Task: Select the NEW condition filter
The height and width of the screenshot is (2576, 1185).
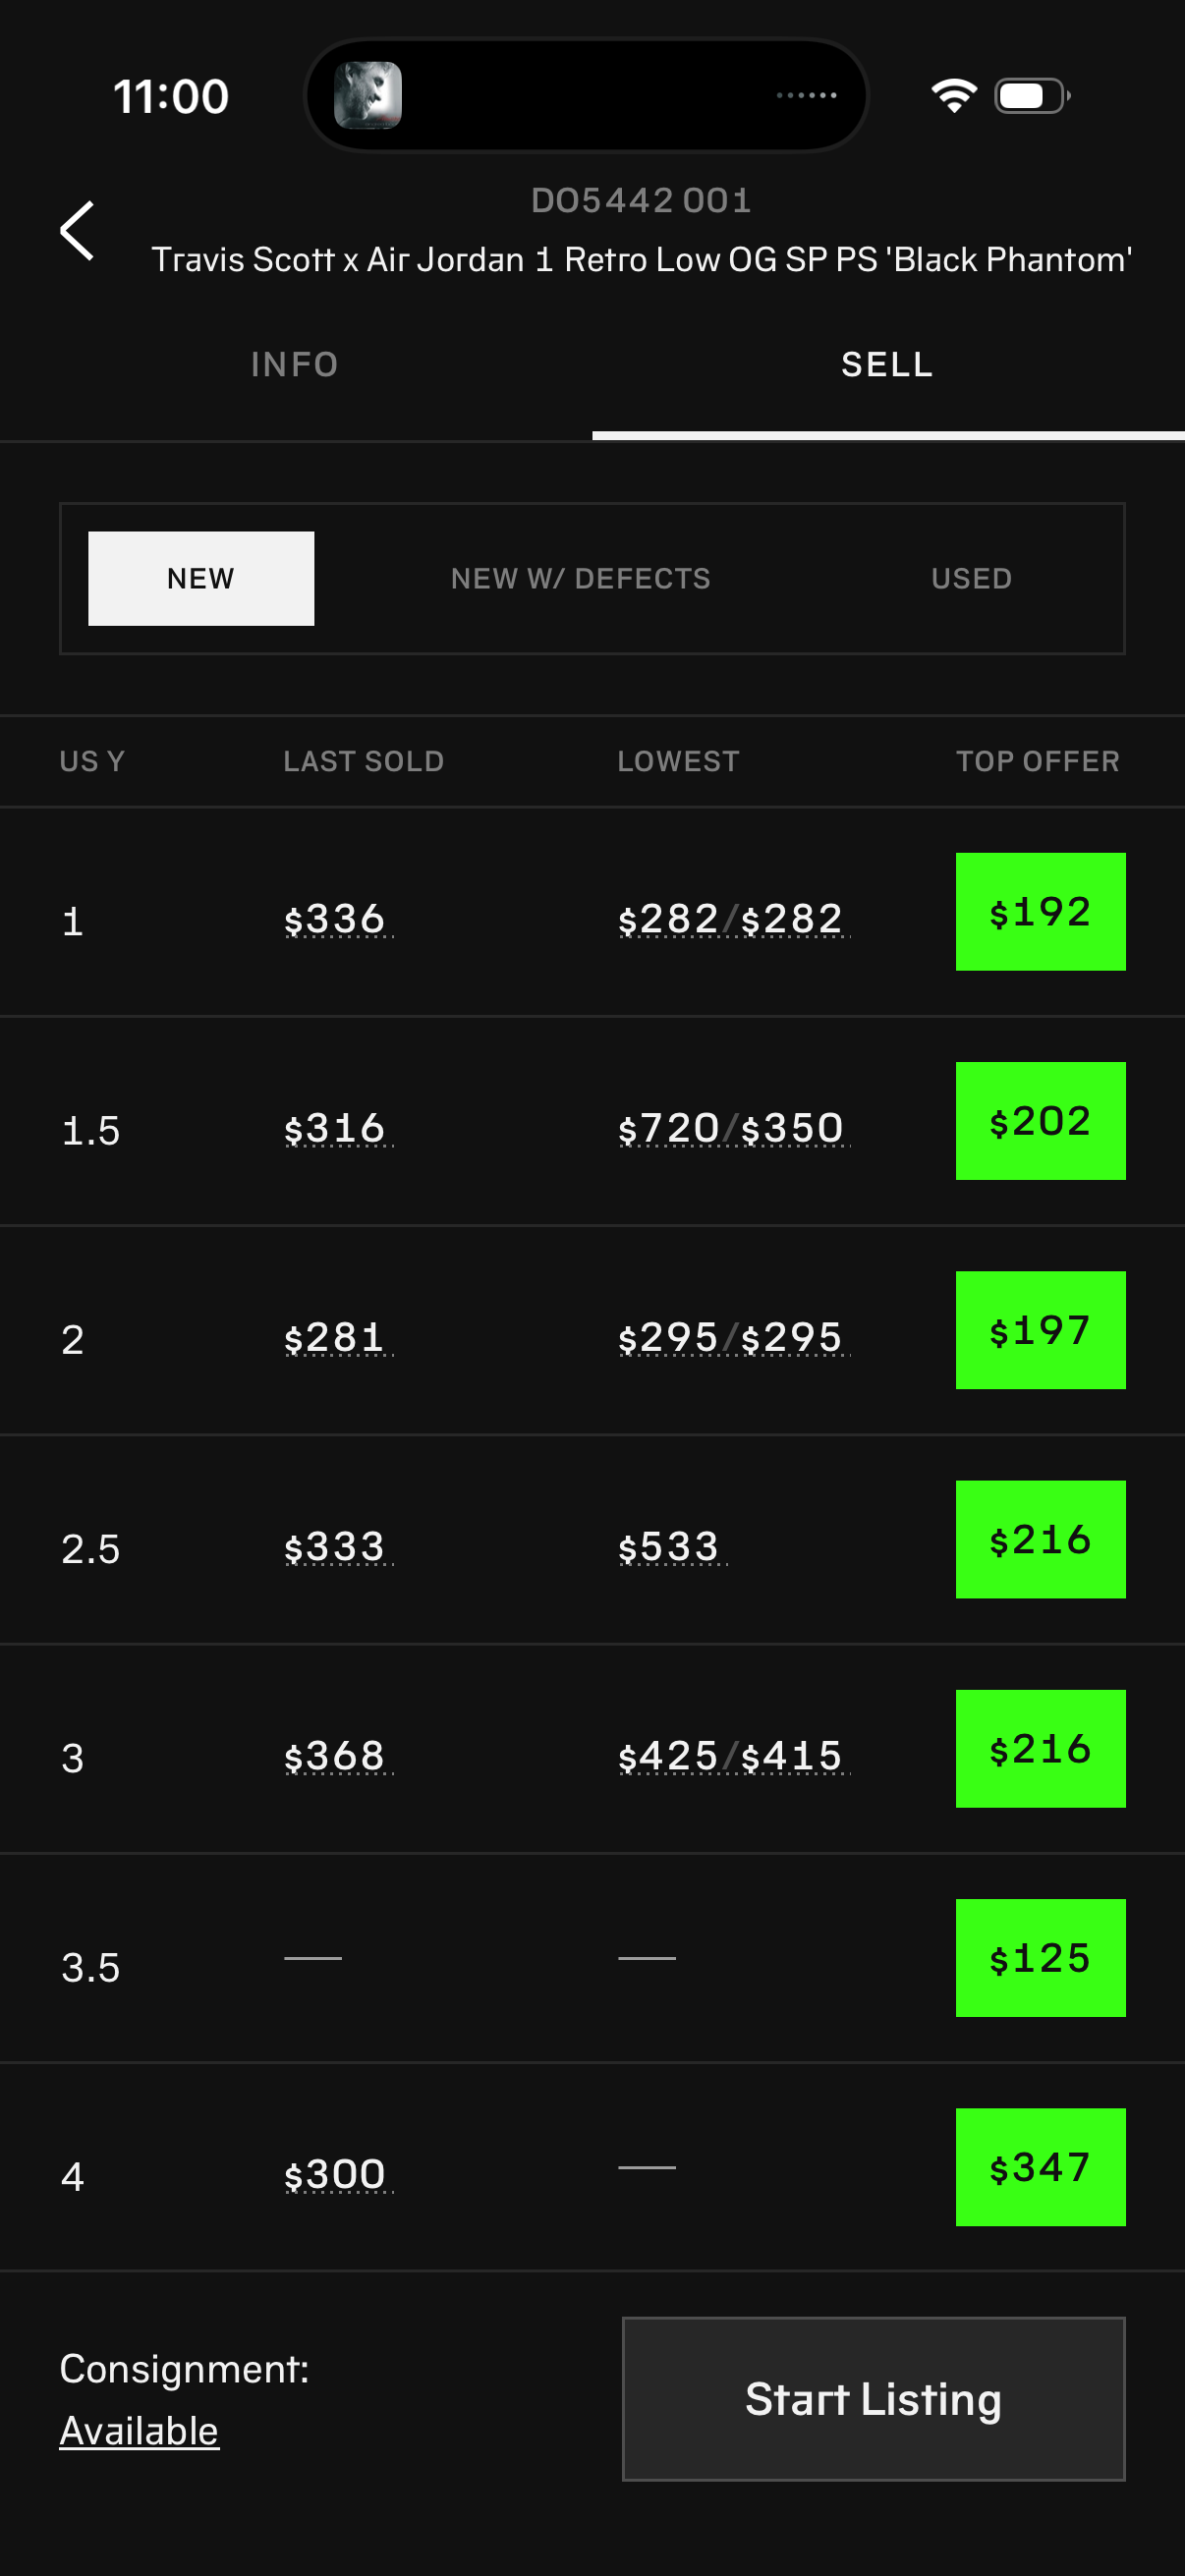Action: click(x=200, y=578)
